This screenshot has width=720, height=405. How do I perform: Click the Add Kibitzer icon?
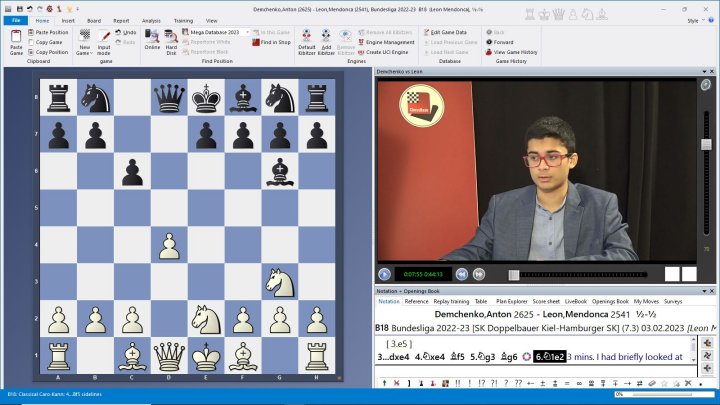pos(326,40)
